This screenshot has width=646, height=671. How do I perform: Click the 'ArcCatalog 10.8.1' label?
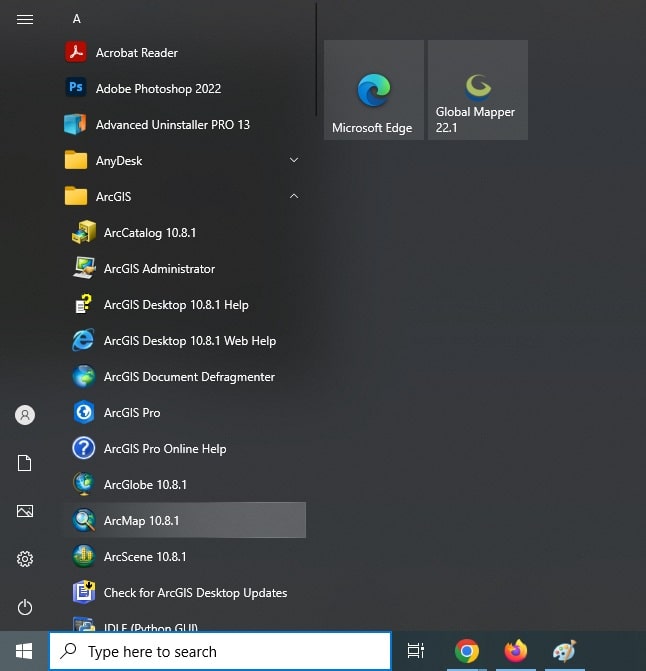tap(150, 232)
